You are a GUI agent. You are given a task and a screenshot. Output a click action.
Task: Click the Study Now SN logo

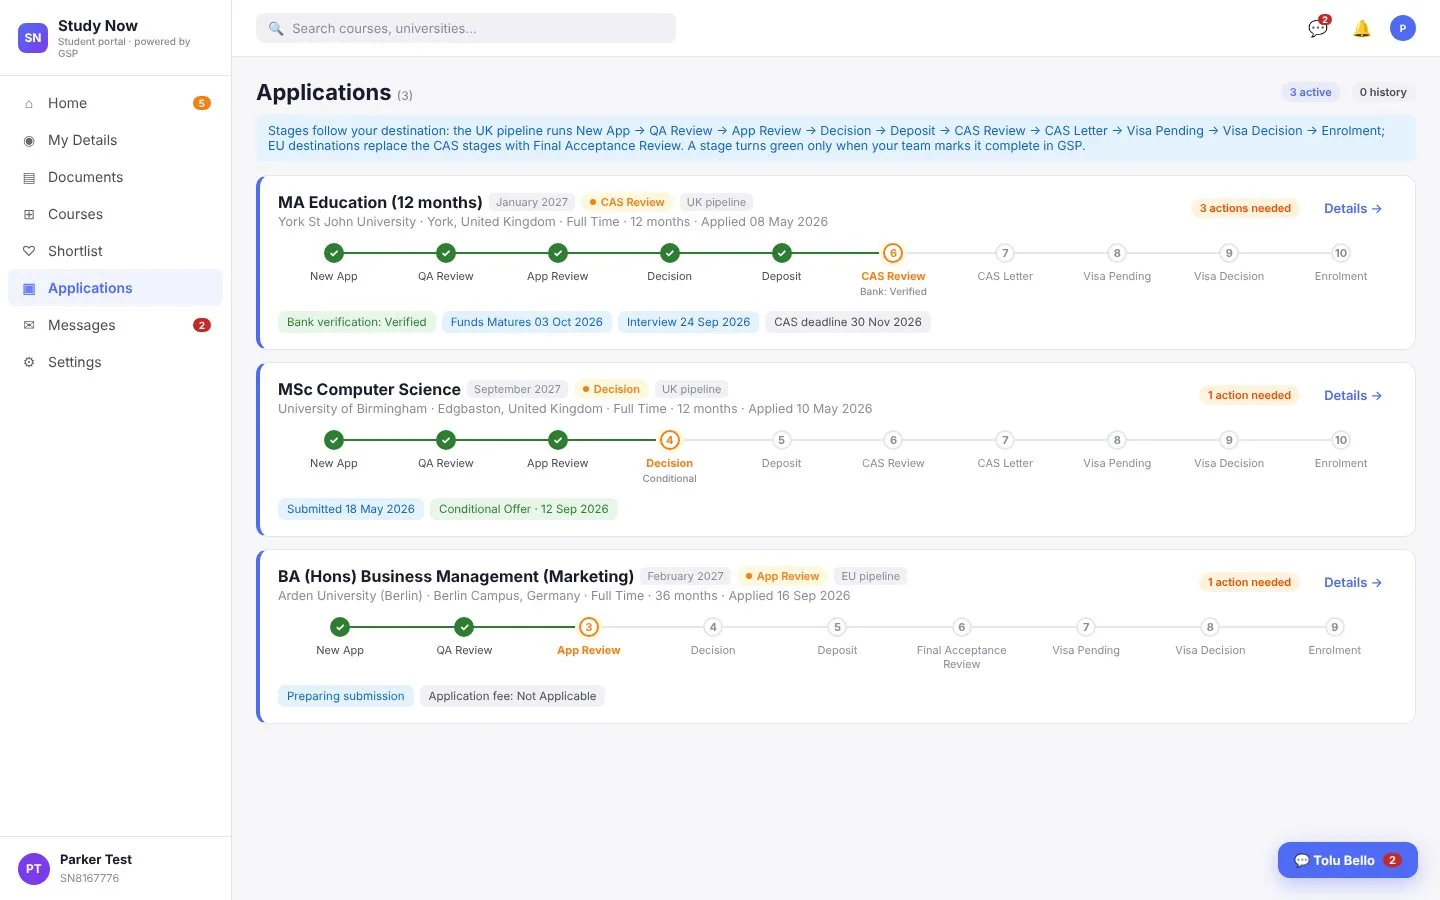(x=33, y=38)
